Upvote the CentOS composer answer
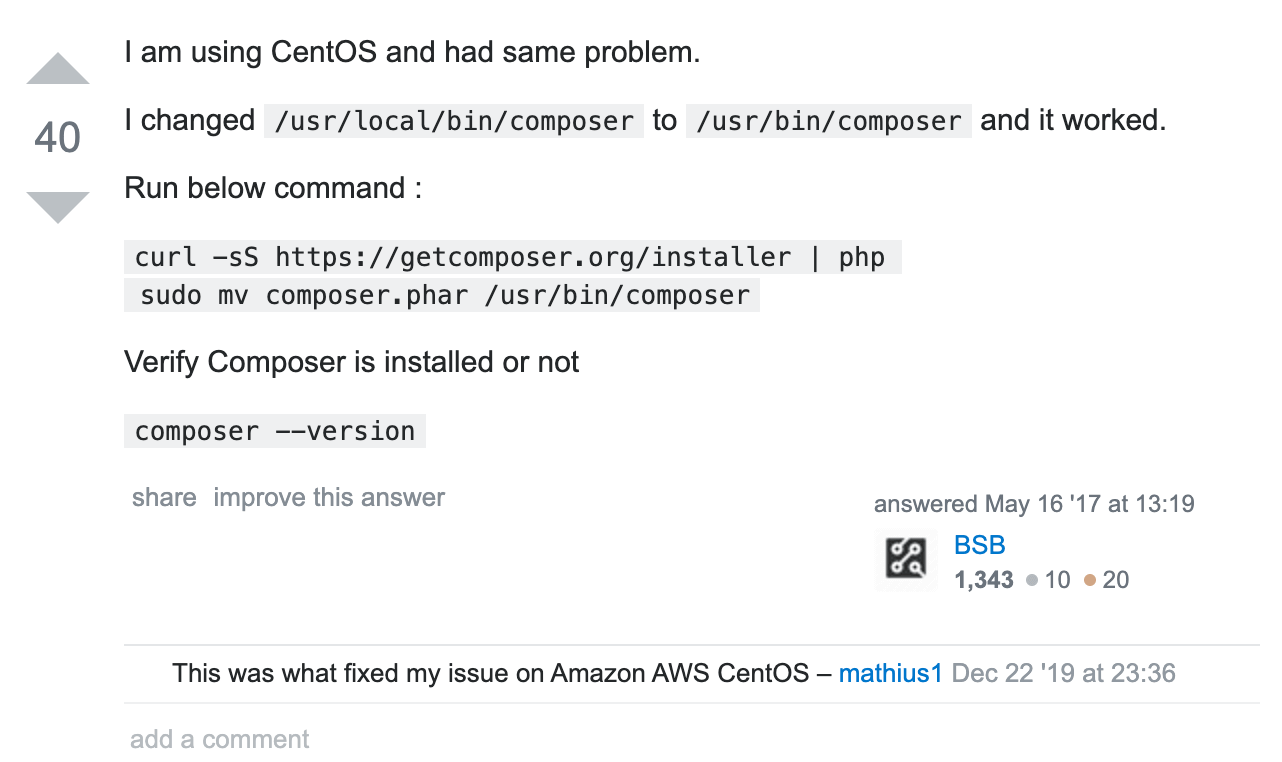 57,69
